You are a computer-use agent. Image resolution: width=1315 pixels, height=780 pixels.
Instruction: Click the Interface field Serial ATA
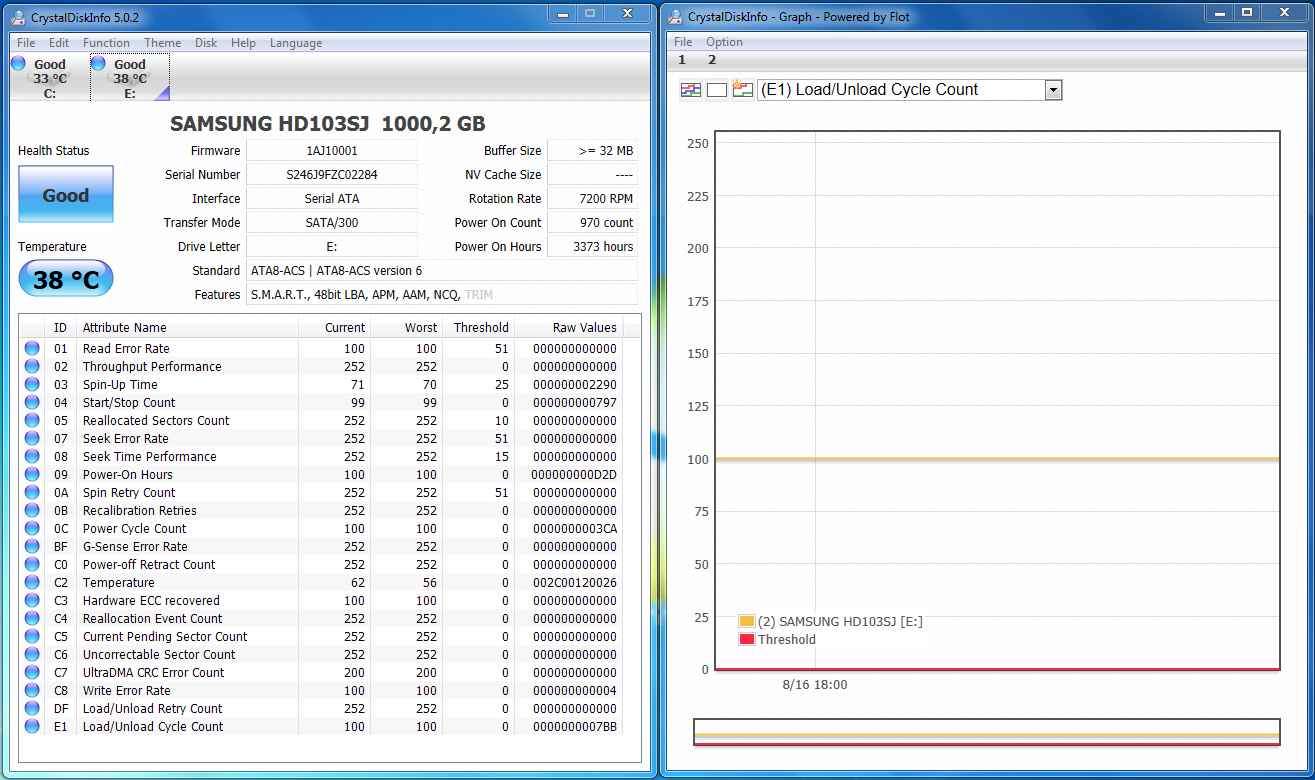coord(332,199)
